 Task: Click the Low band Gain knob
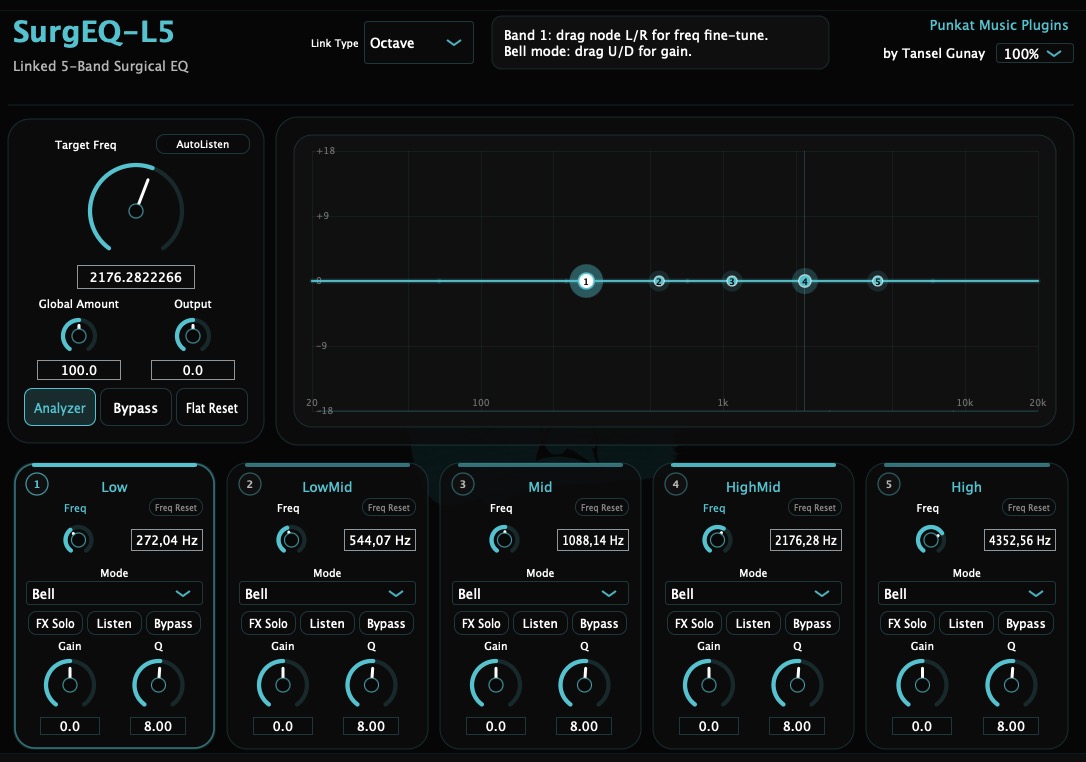[70, 684]
